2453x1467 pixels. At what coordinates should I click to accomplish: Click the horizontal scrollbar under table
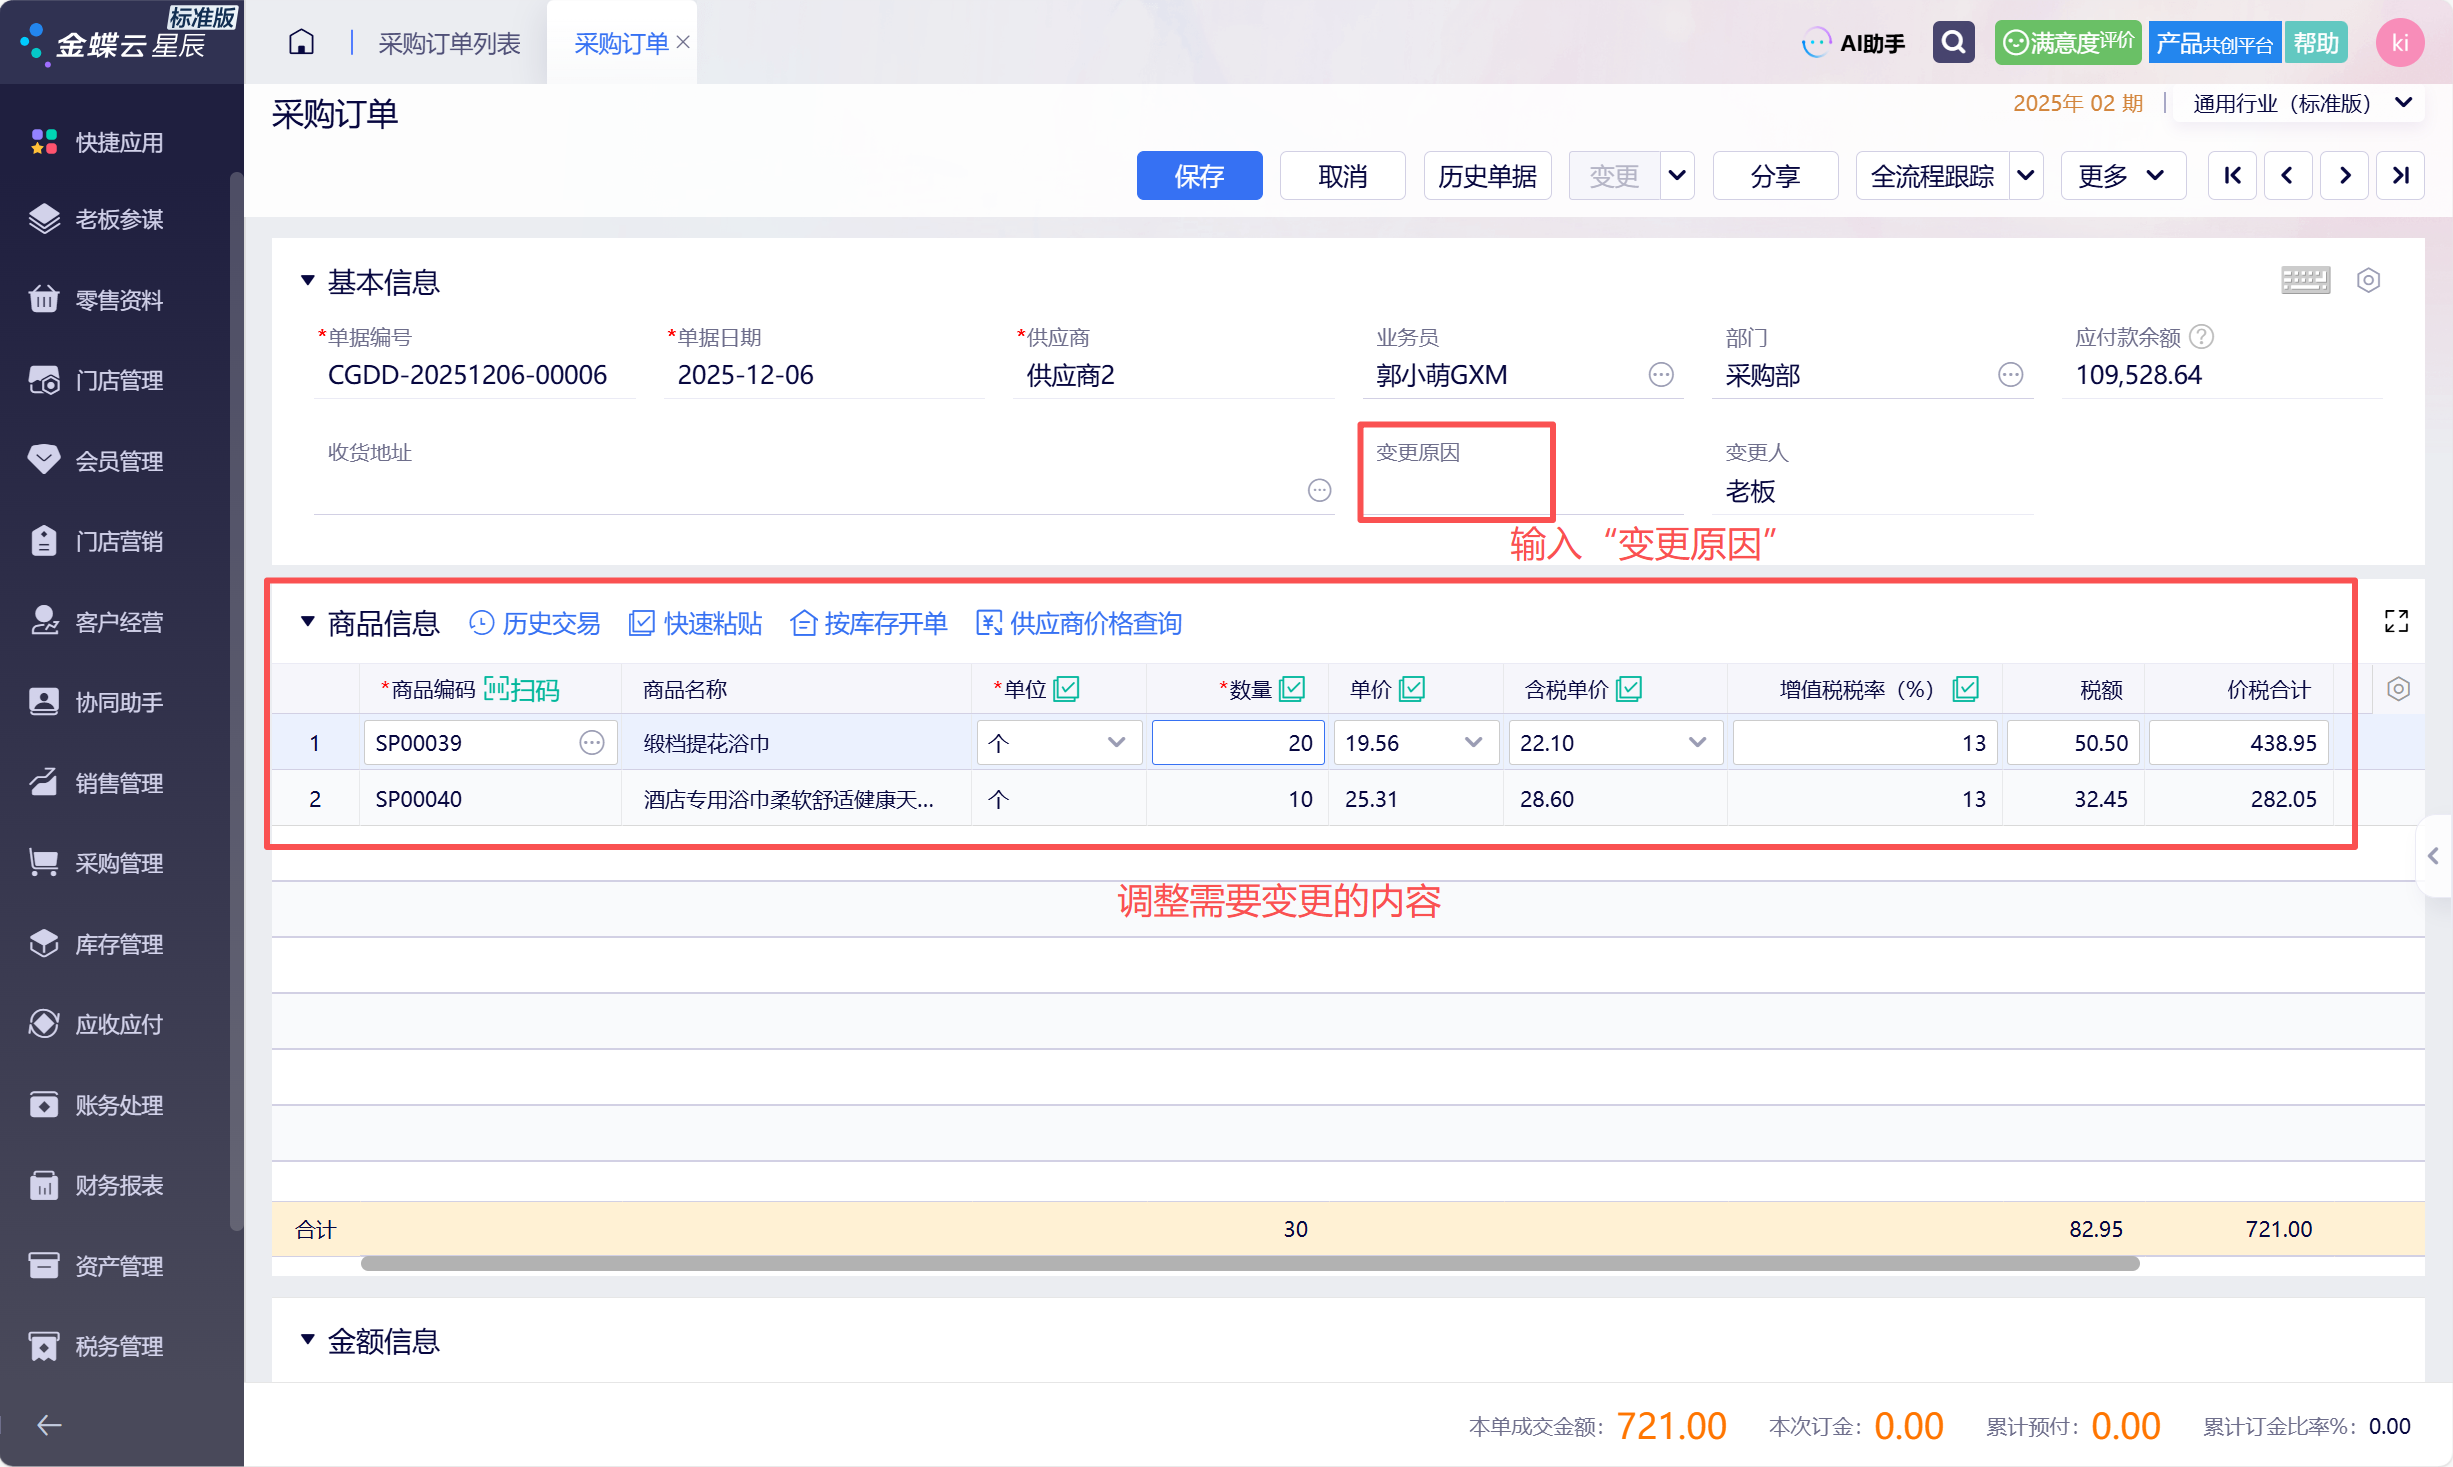pyautogui.click(x=1250, y=1264)
